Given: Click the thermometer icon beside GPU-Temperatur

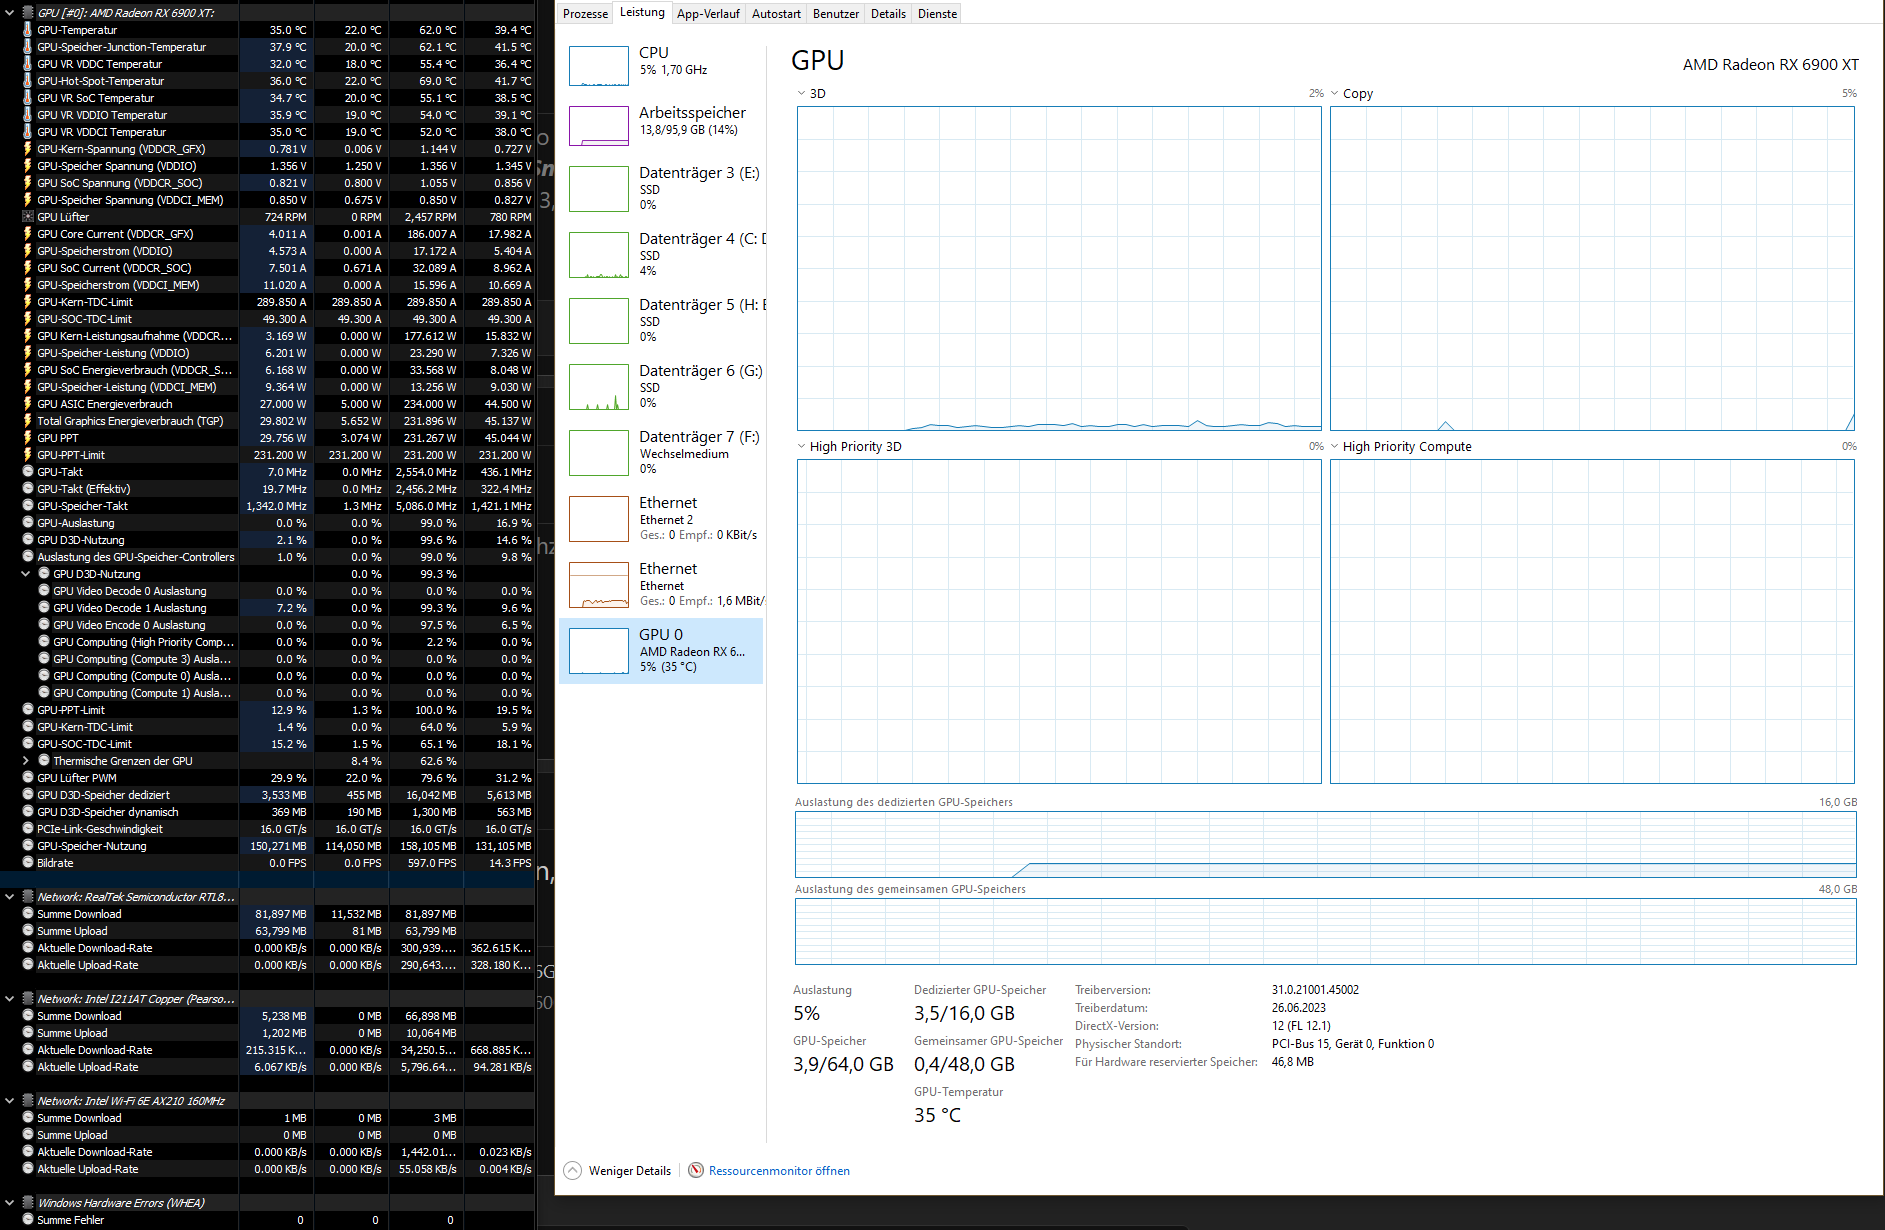Looking at the screenshot, I should (28, 30).
